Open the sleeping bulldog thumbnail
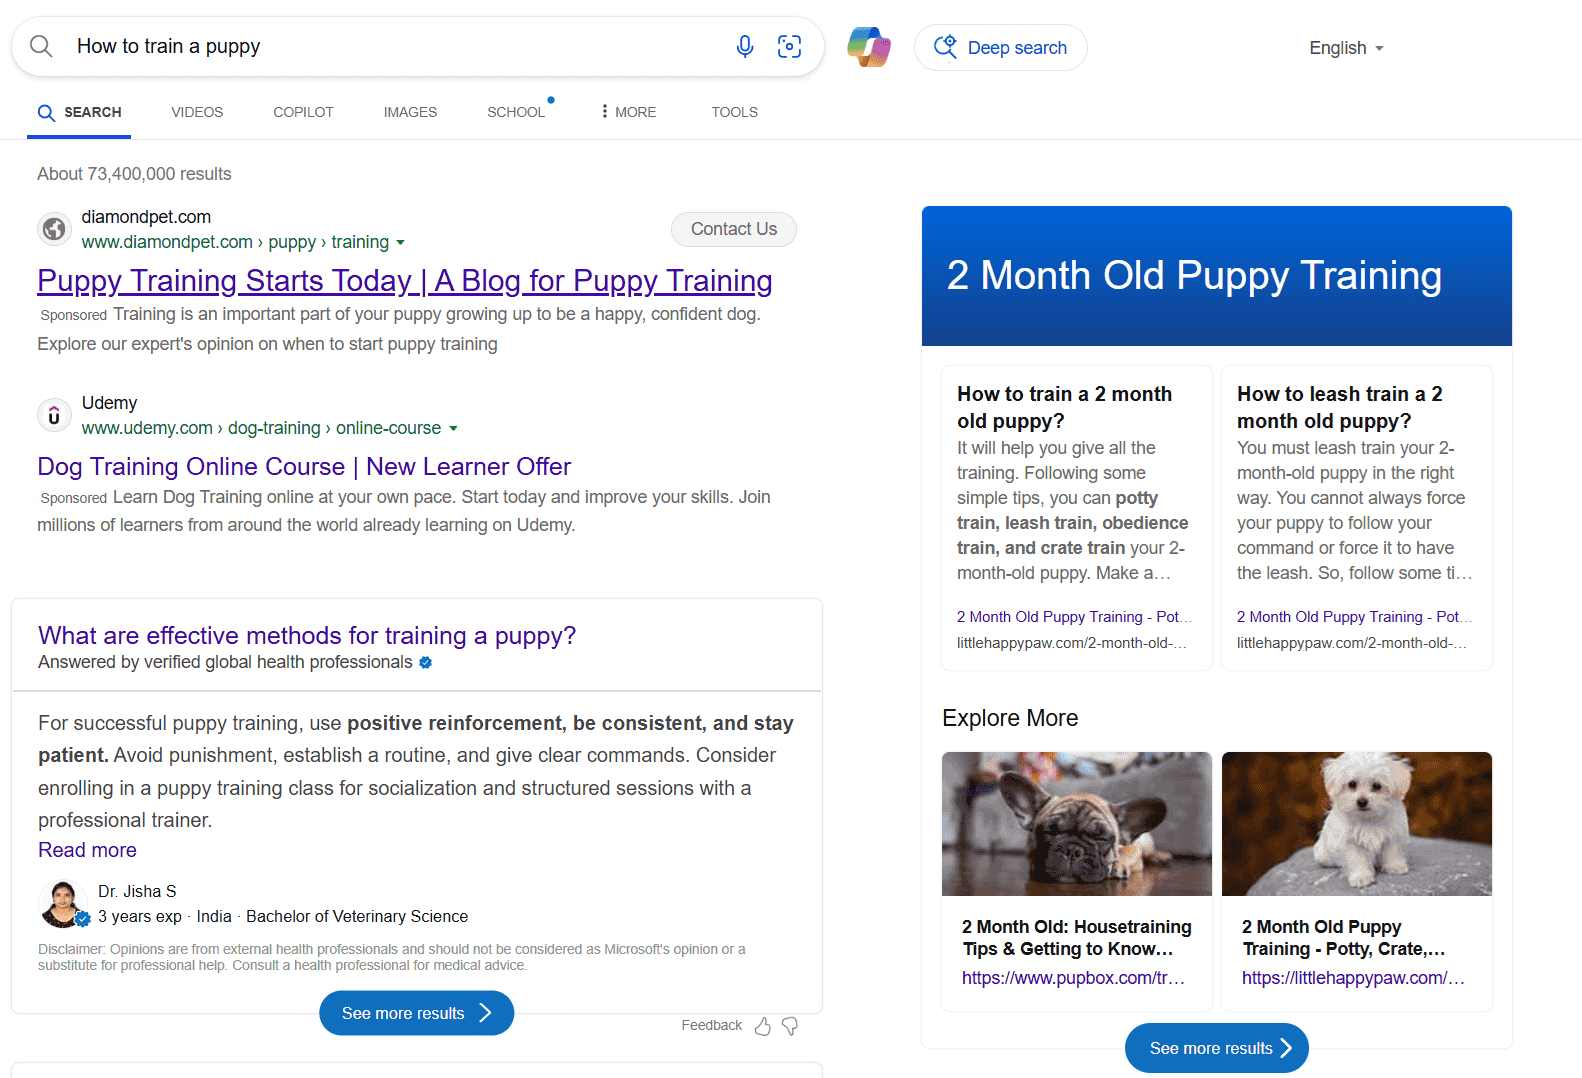Viewport: 1582px width, 1078px height. 1077,824
